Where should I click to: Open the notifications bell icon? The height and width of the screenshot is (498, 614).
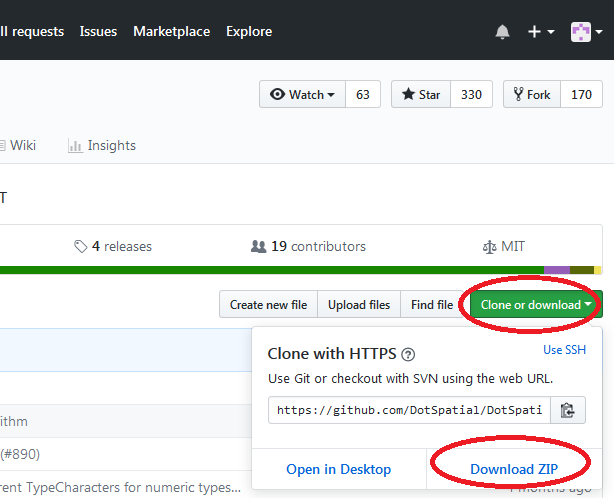[x=502, y=32]
